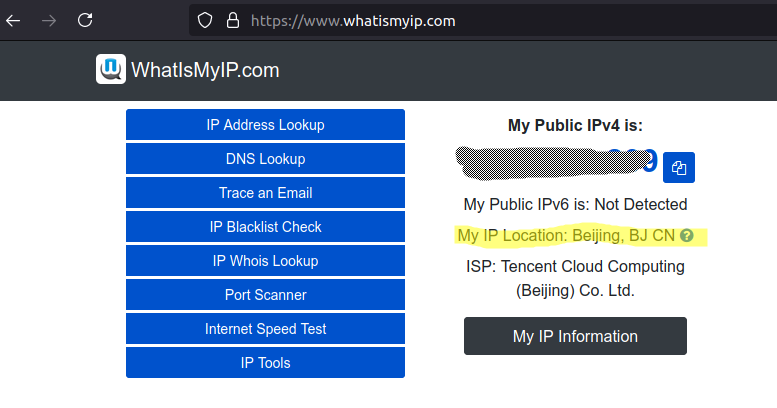The height and width of the screenshot is (408, 777).
Task: Open IP Blacklist Check
Action: (x=265, y=227)
